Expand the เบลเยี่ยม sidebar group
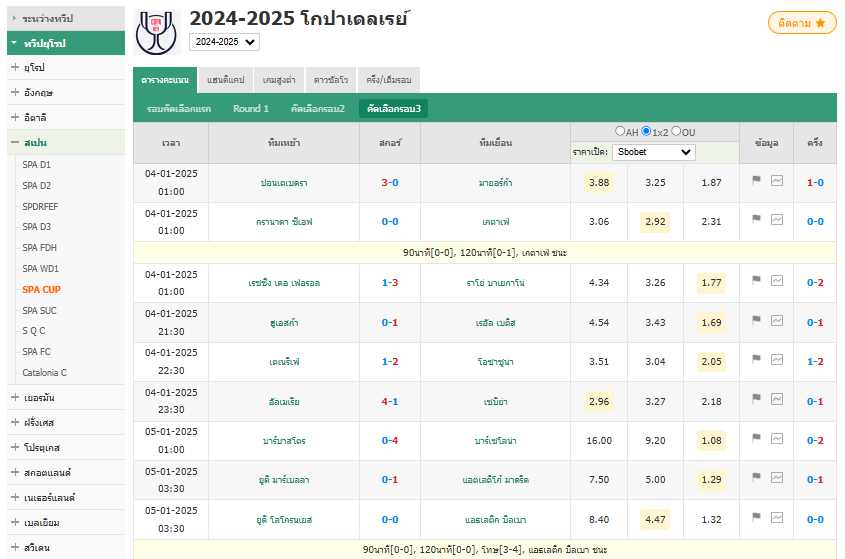This screenshot has height=559, width=845. (66, 522)
